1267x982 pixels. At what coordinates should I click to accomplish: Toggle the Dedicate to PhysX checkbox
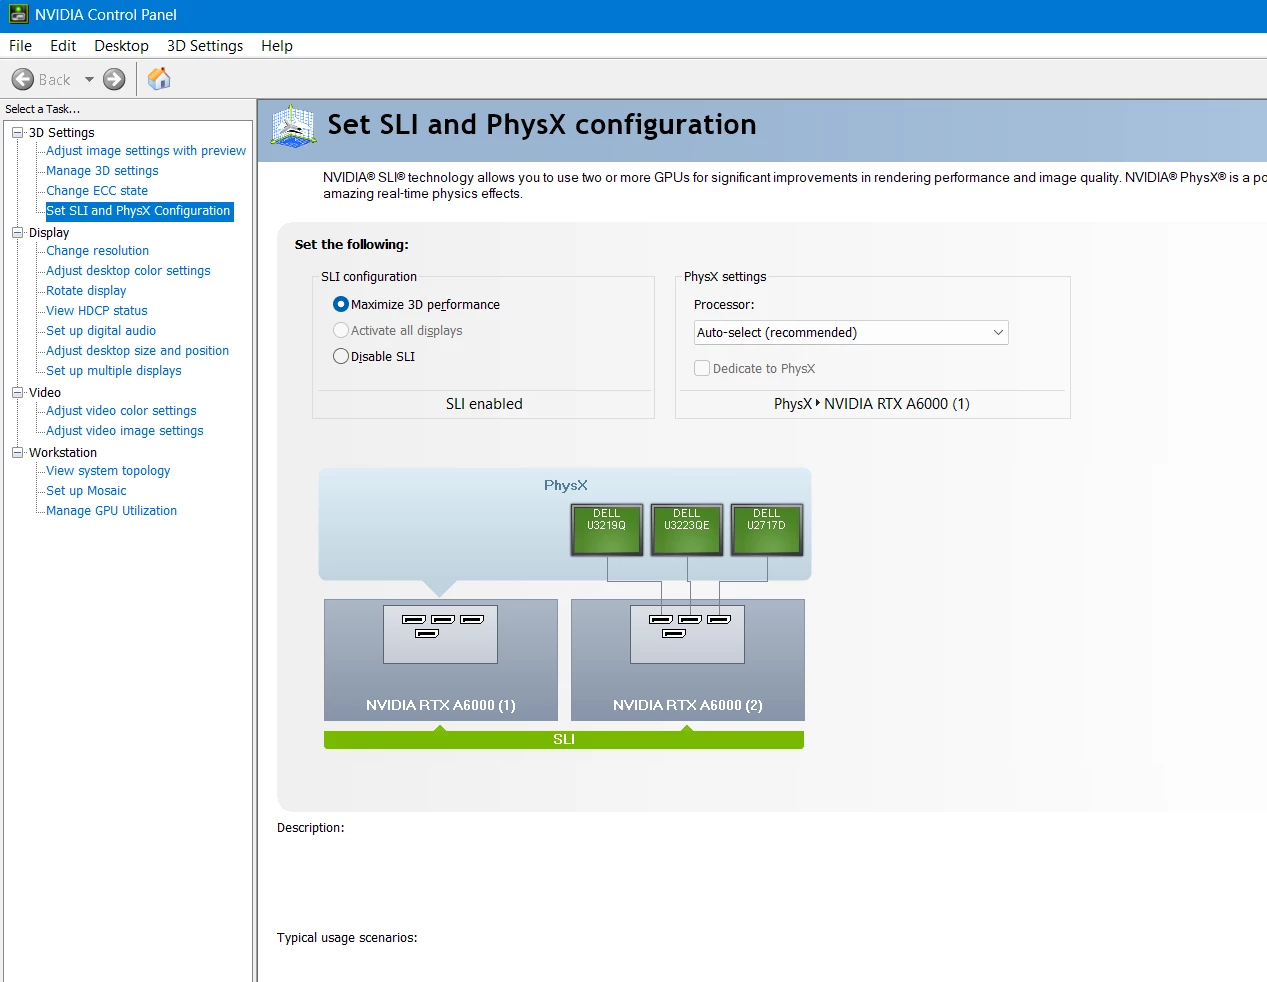(x=702, y=368)
